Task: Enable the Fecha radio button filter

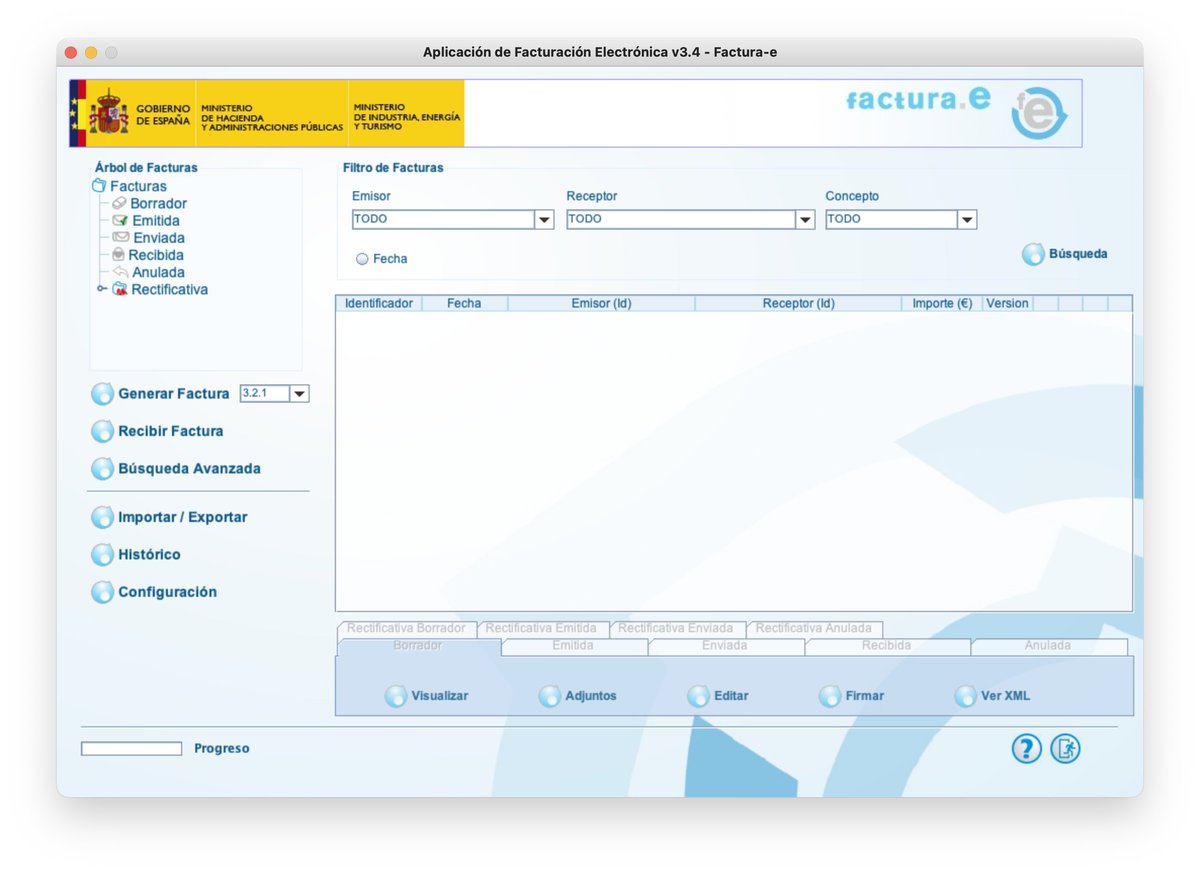Action: [362, 259]
